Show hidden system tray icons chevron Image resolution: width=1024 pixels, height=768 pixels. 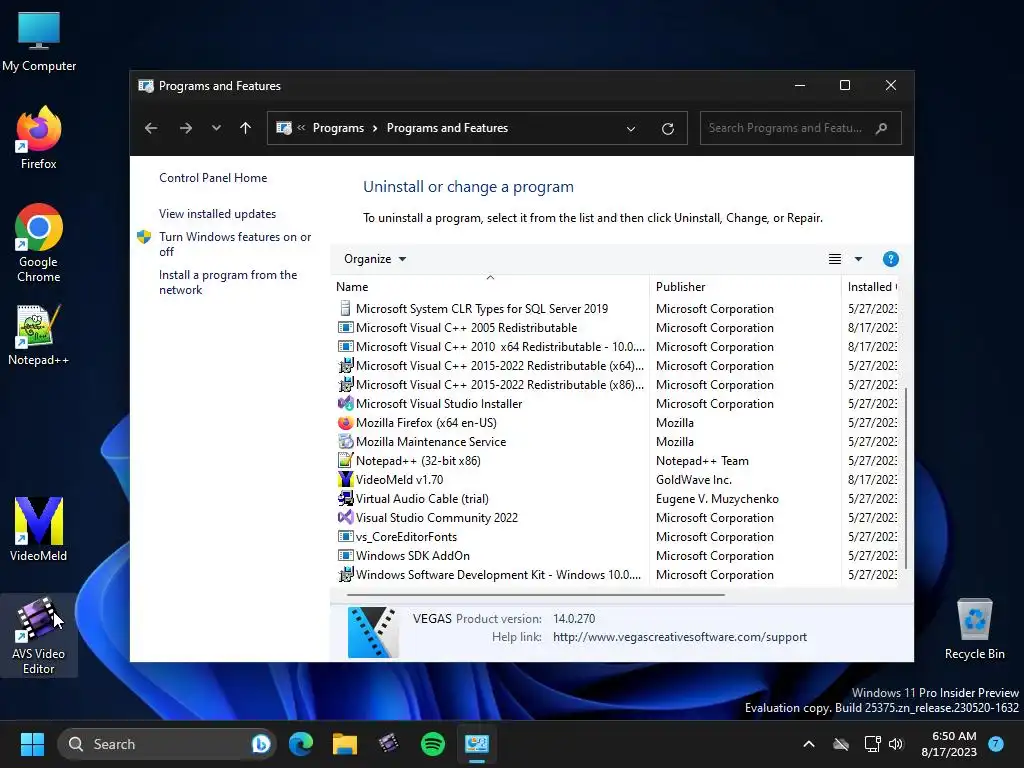tap(808, 744)
